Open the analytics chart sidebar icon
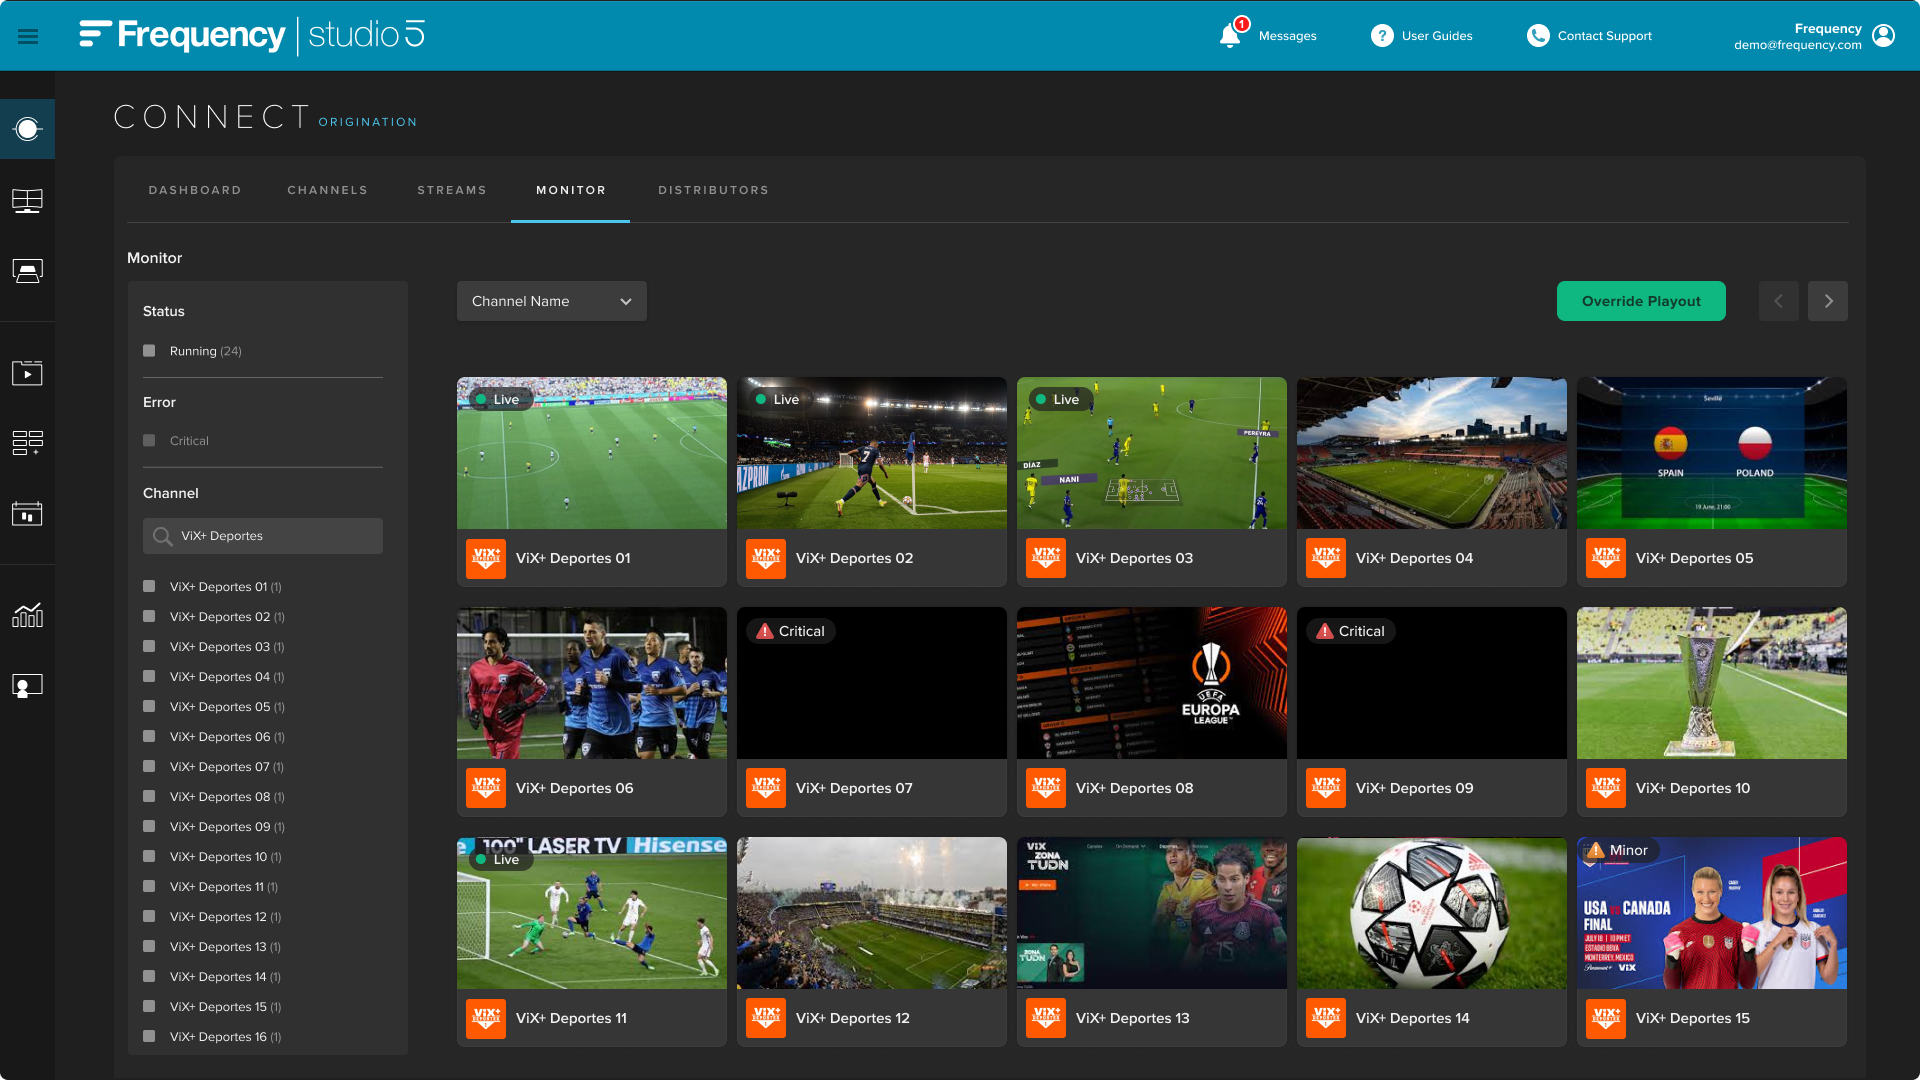 (x=27, y=615)
